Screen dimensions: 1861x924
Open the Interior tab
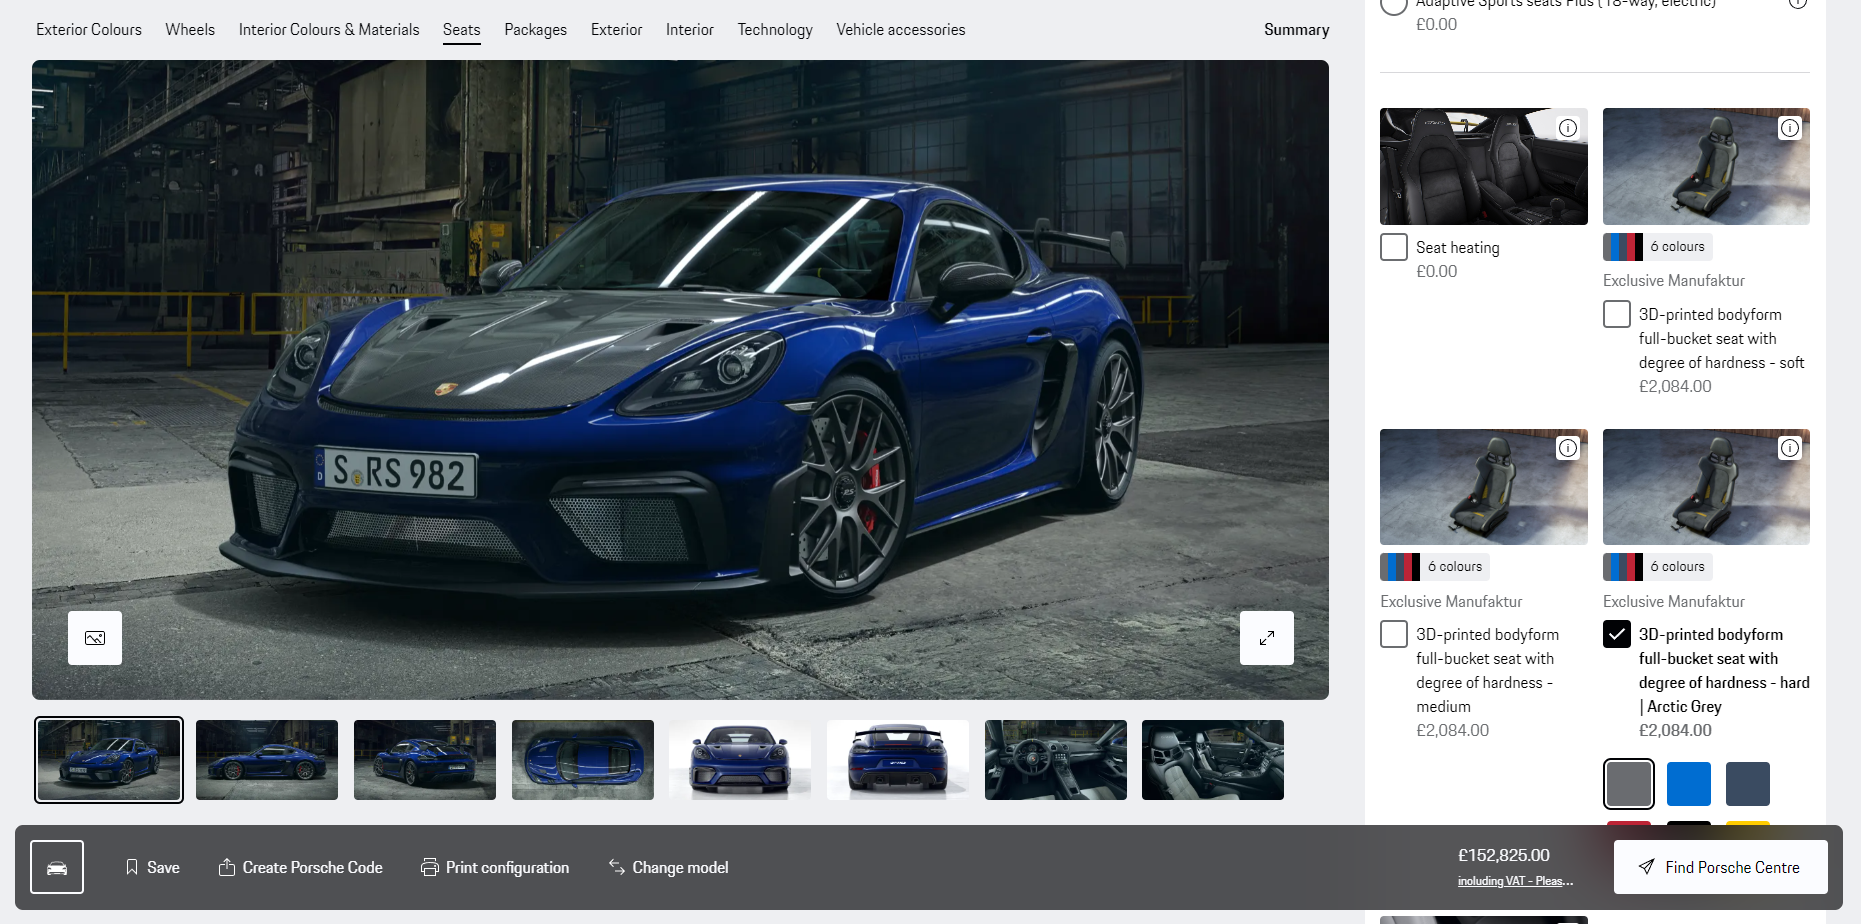tap(690, 30)
